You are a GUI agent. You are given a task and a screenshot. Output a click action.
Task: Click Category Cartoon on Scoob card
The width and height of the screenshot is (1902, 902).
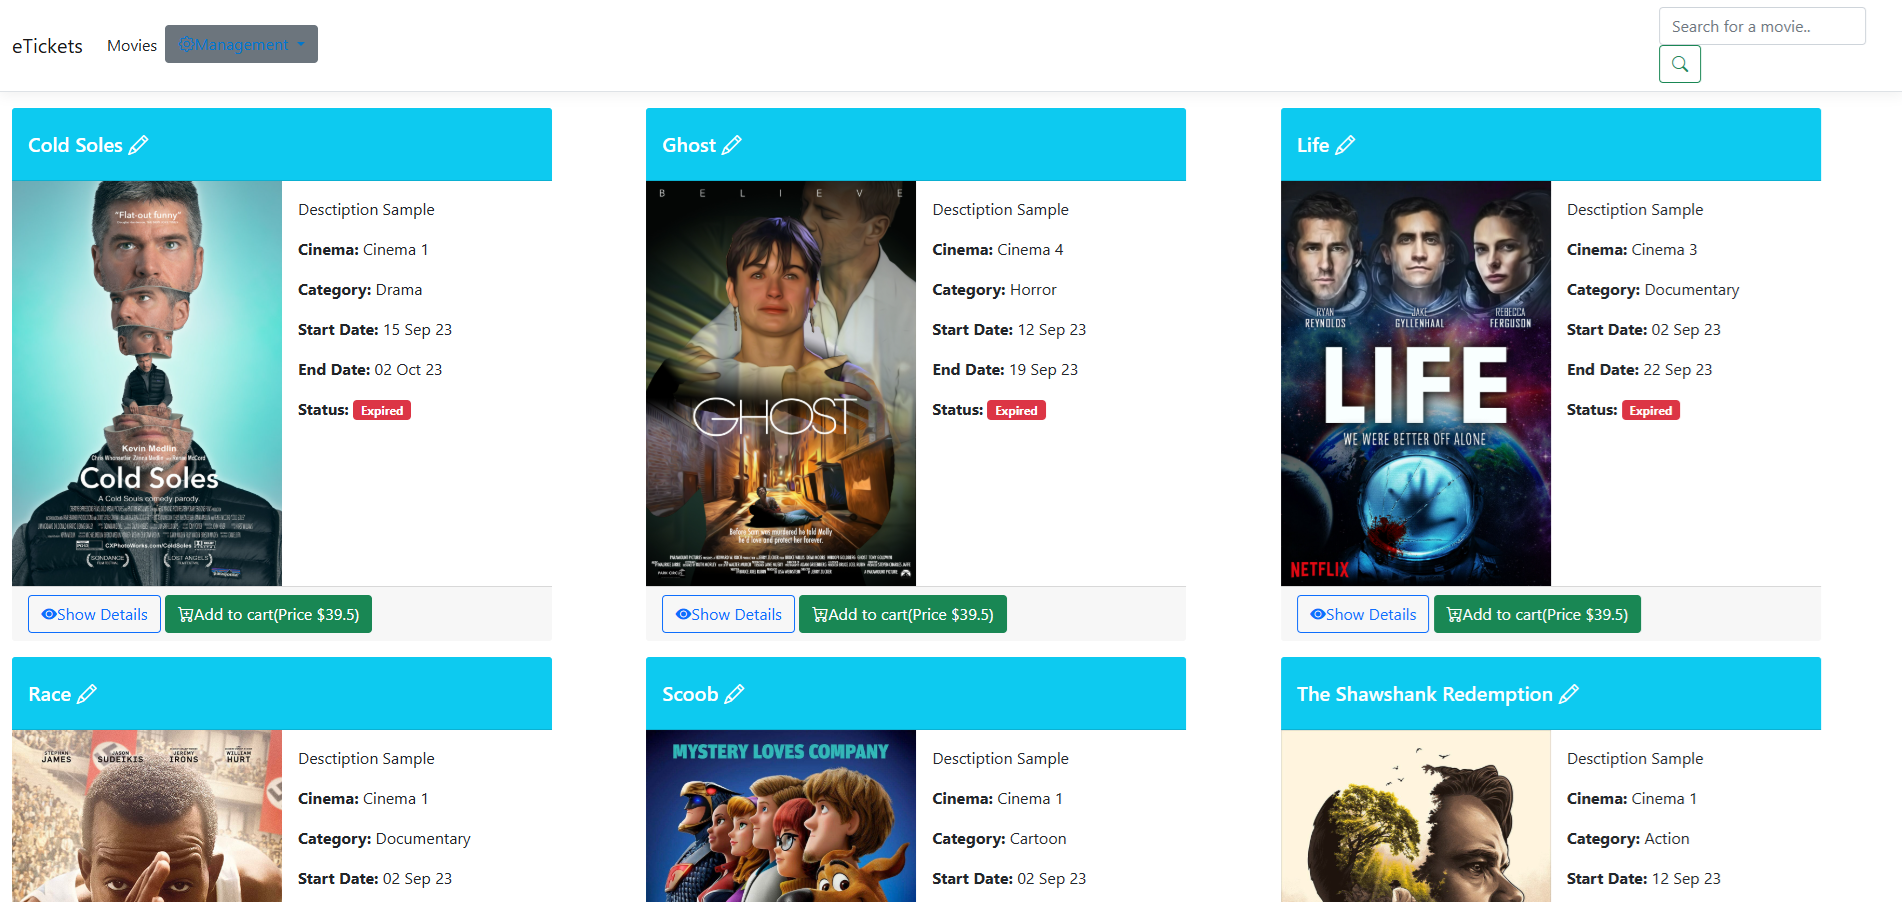[x=999, y=839]
